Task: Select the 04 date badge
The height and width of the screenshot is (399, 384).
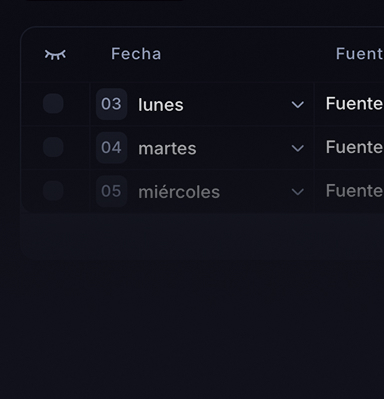Action: coord(111,148)
